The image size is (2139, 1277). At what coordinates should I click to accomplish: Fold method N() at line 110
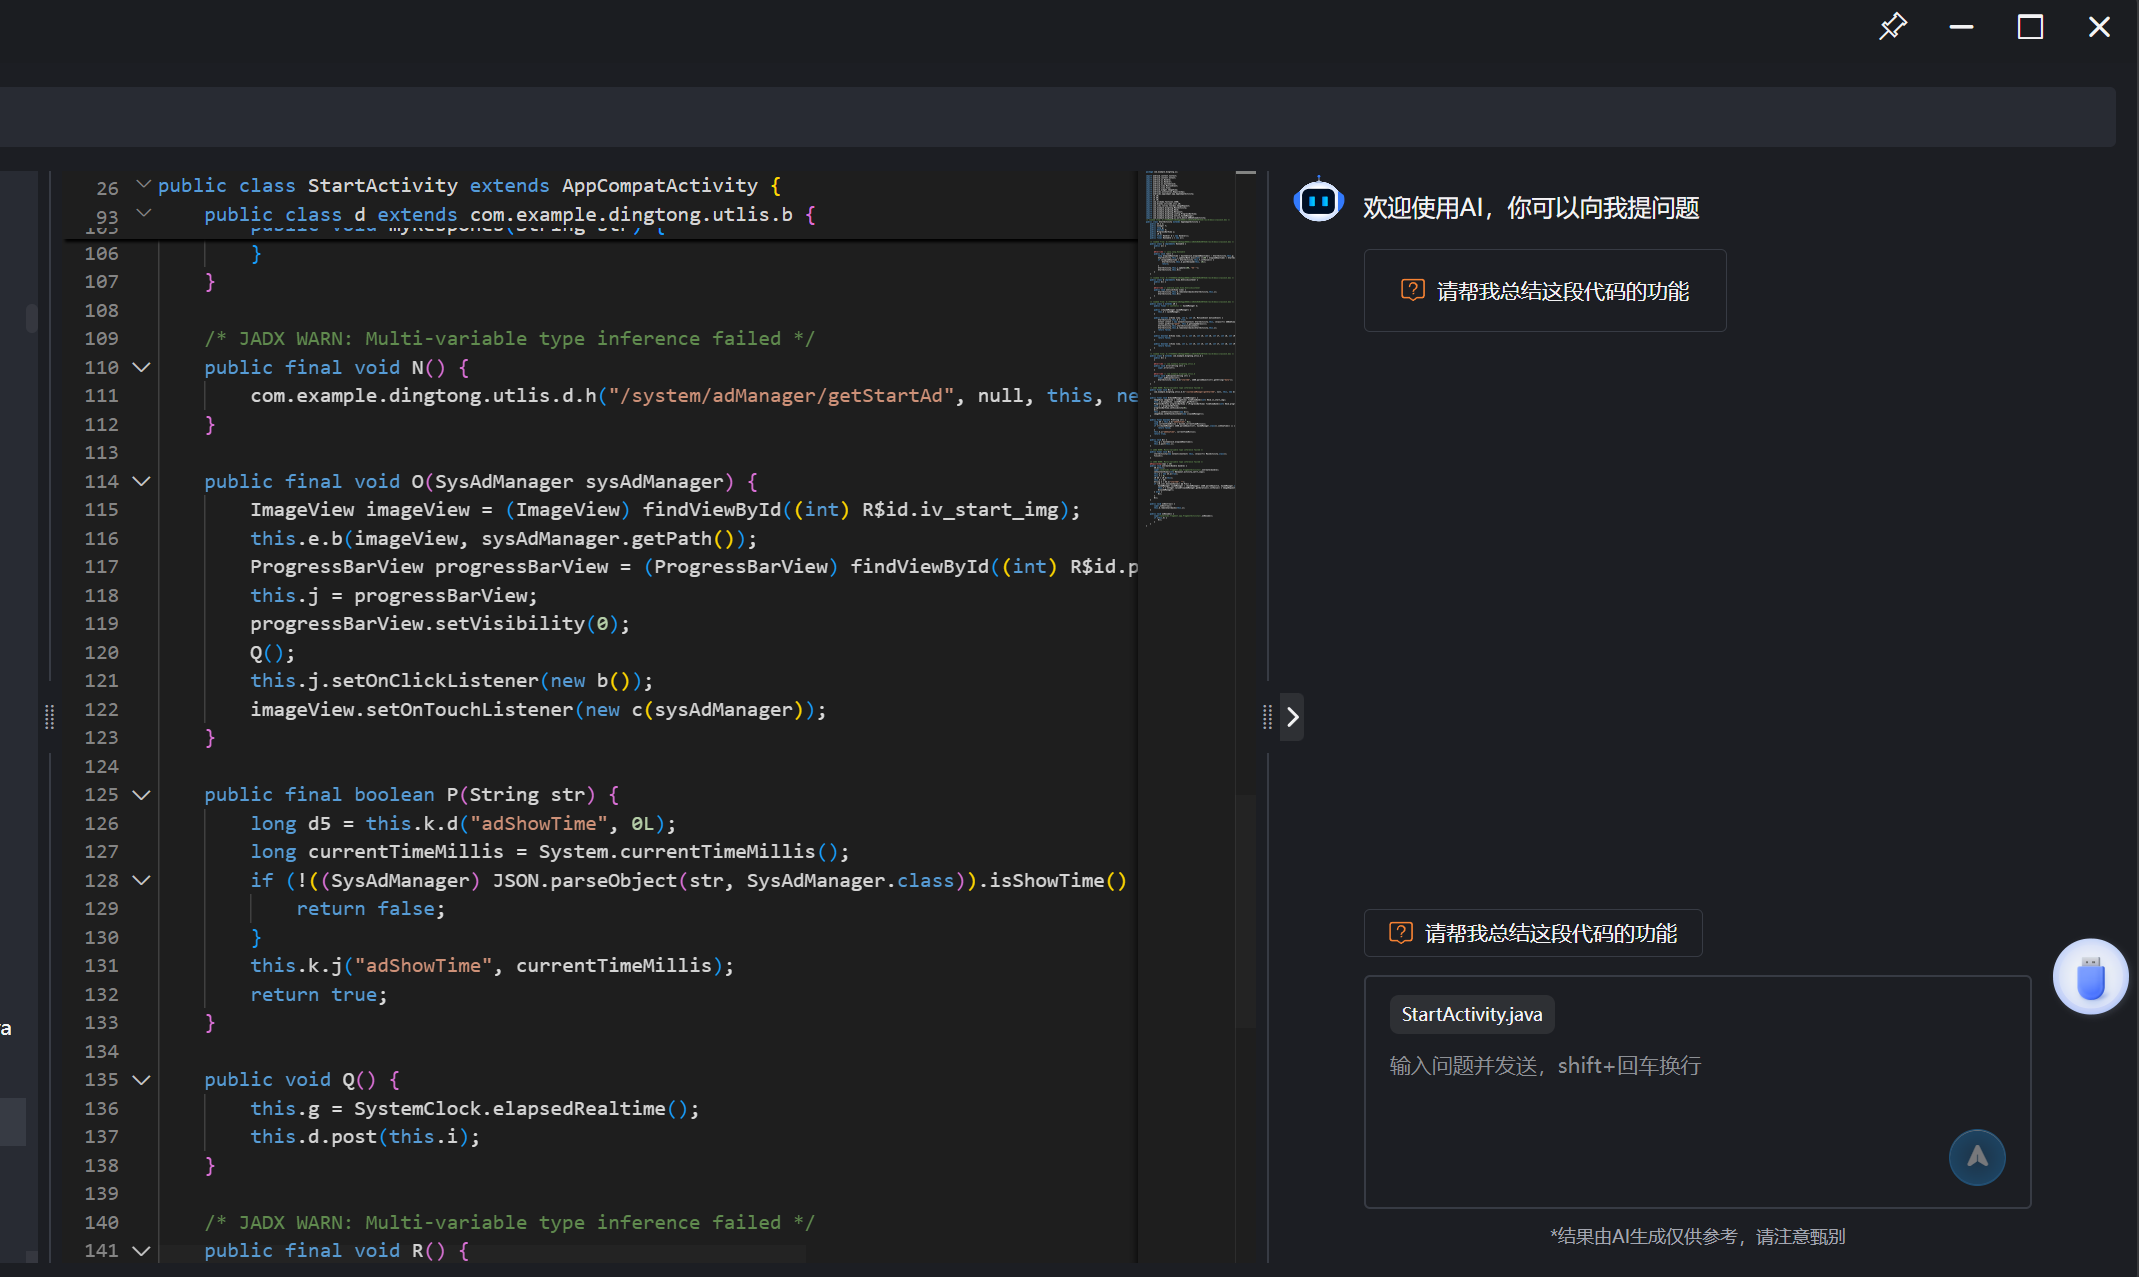142,367
